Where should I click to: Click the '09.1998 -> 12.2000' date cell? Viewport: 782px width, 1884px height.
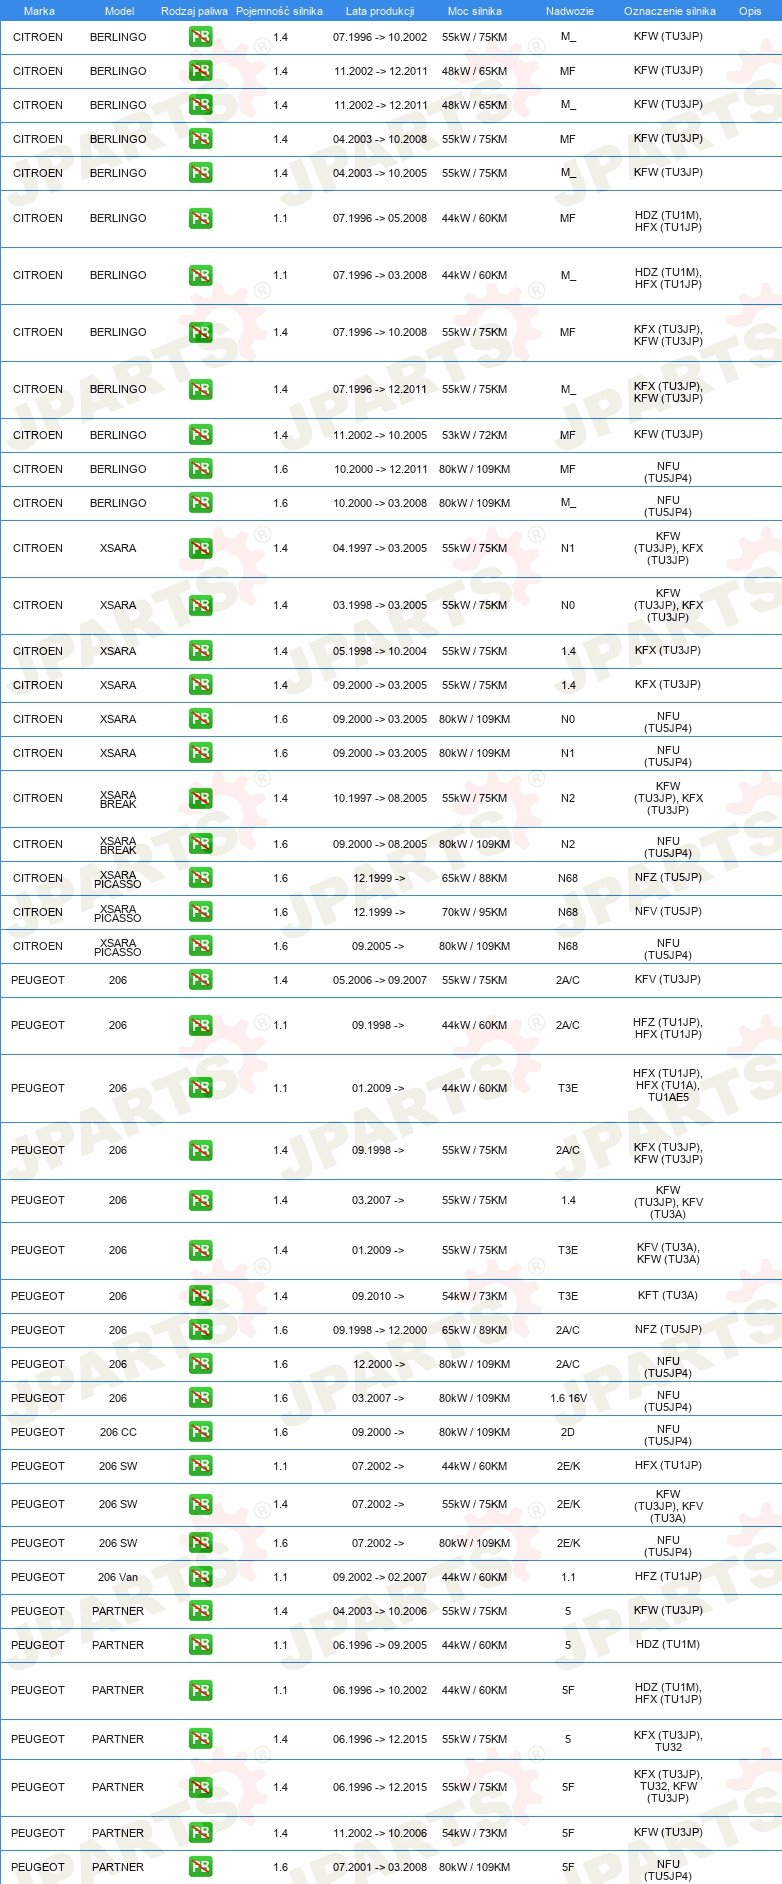coord(380,1330)
